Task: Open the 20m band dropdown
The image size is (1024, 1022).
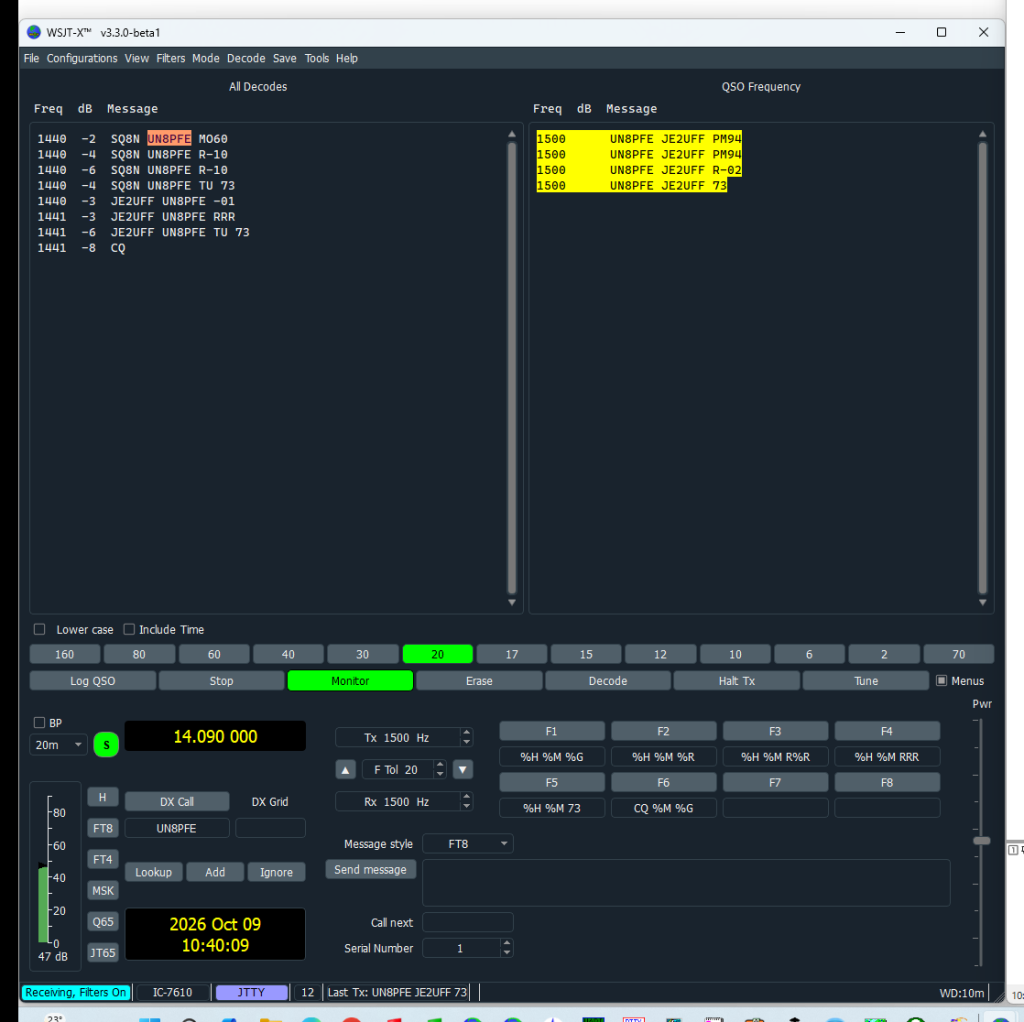Action: (x=58, y=744)
